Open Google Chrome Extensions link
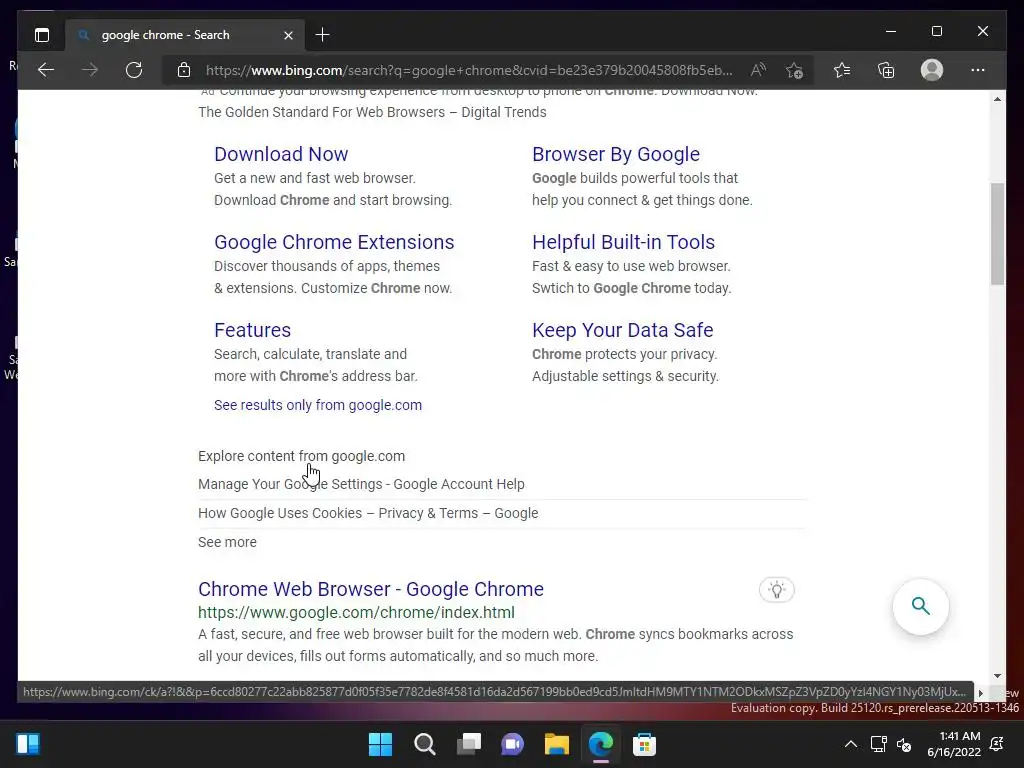This screenshot has width=1024, height=768. point(334,242)
